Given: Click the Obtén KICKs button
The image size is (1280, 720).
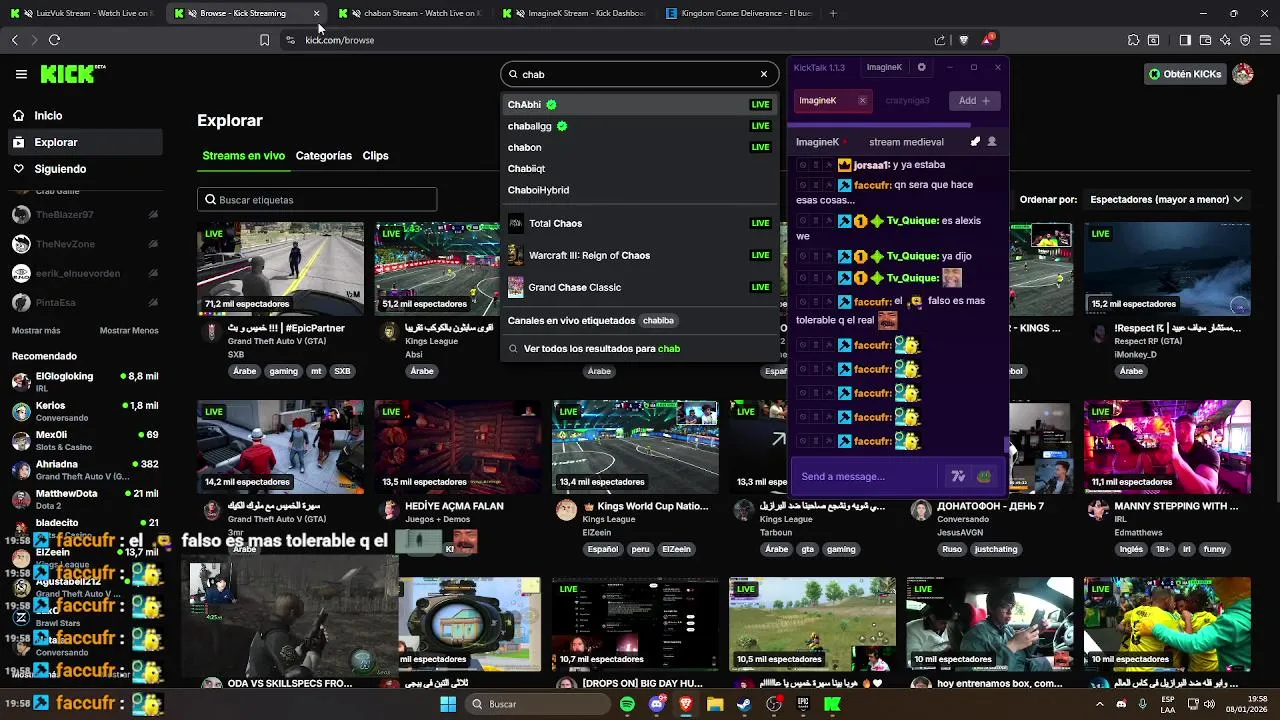Looking at the screenshot, I should tap(1185, 74).
